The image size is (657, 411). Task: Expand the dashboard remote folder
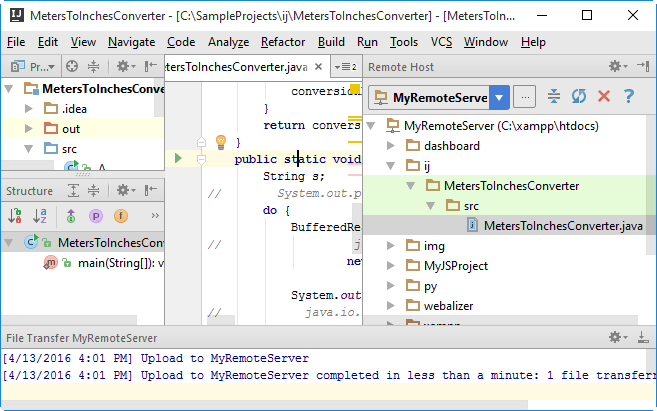coord(391,146)
